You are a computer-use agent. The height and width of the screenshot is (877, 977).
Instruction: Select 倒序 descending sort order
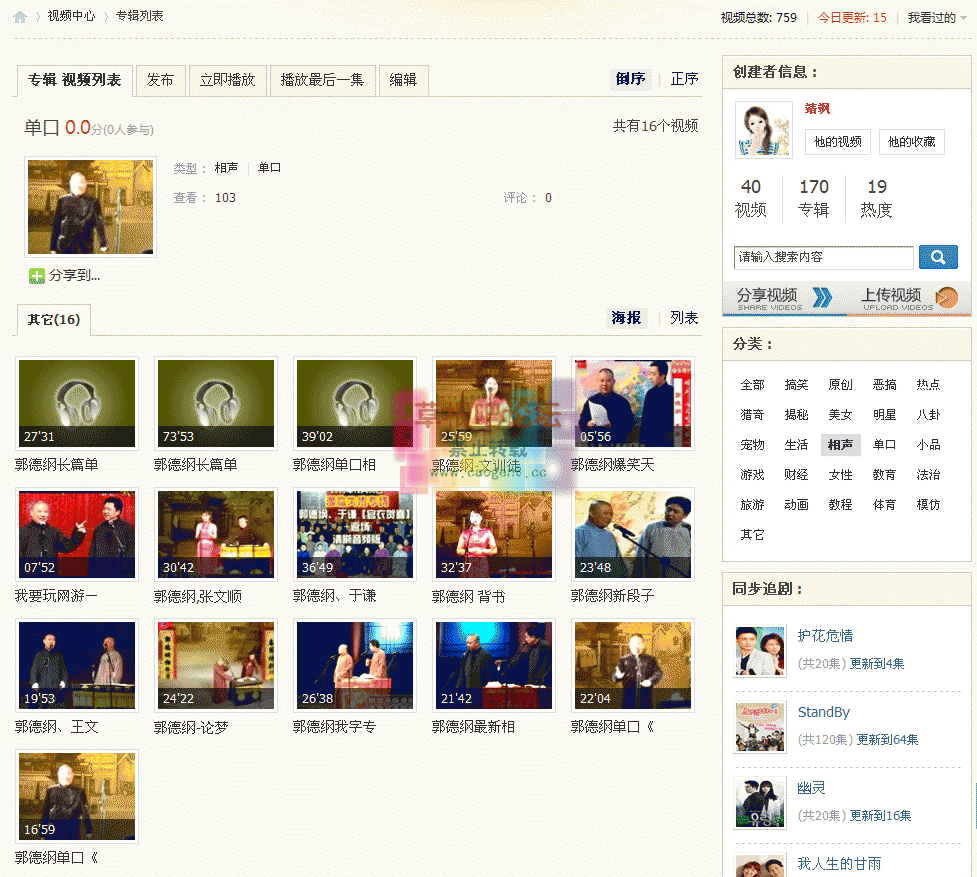(630, 79)
